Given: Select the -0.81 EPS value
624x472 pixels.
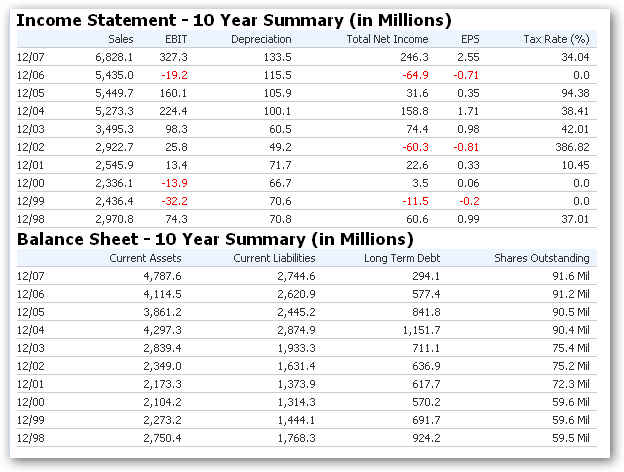Looking at the screenshot, I should point(466,147).
